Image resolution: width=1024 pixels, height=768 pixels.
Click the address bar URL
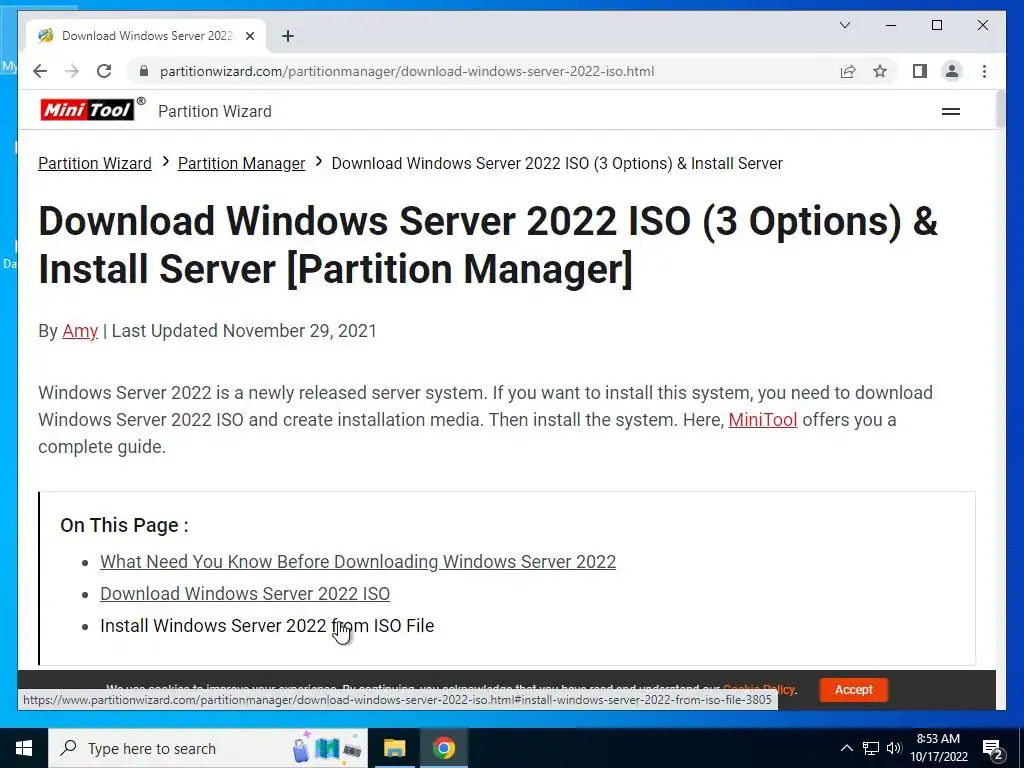click(407, 71)
